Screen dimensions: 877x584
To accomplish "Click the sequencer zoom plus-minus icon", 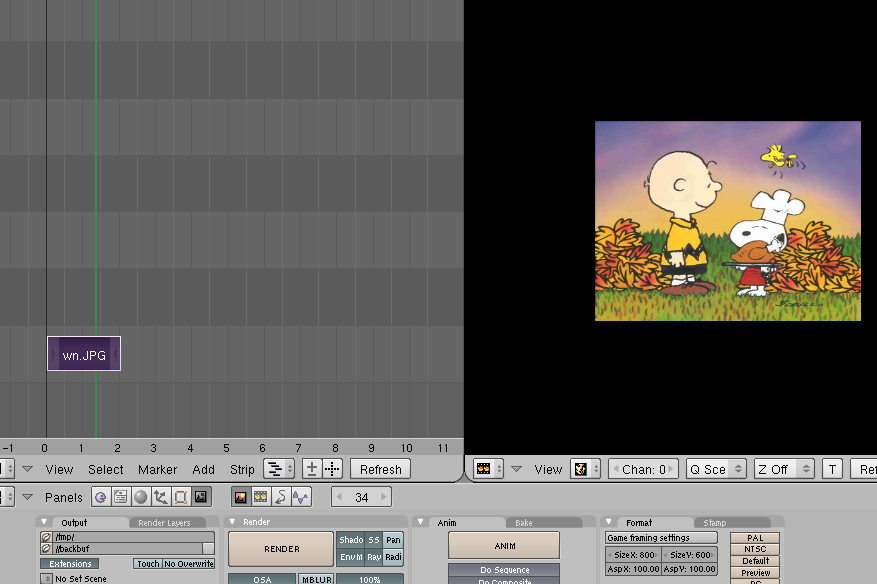I will pos(312,469).
